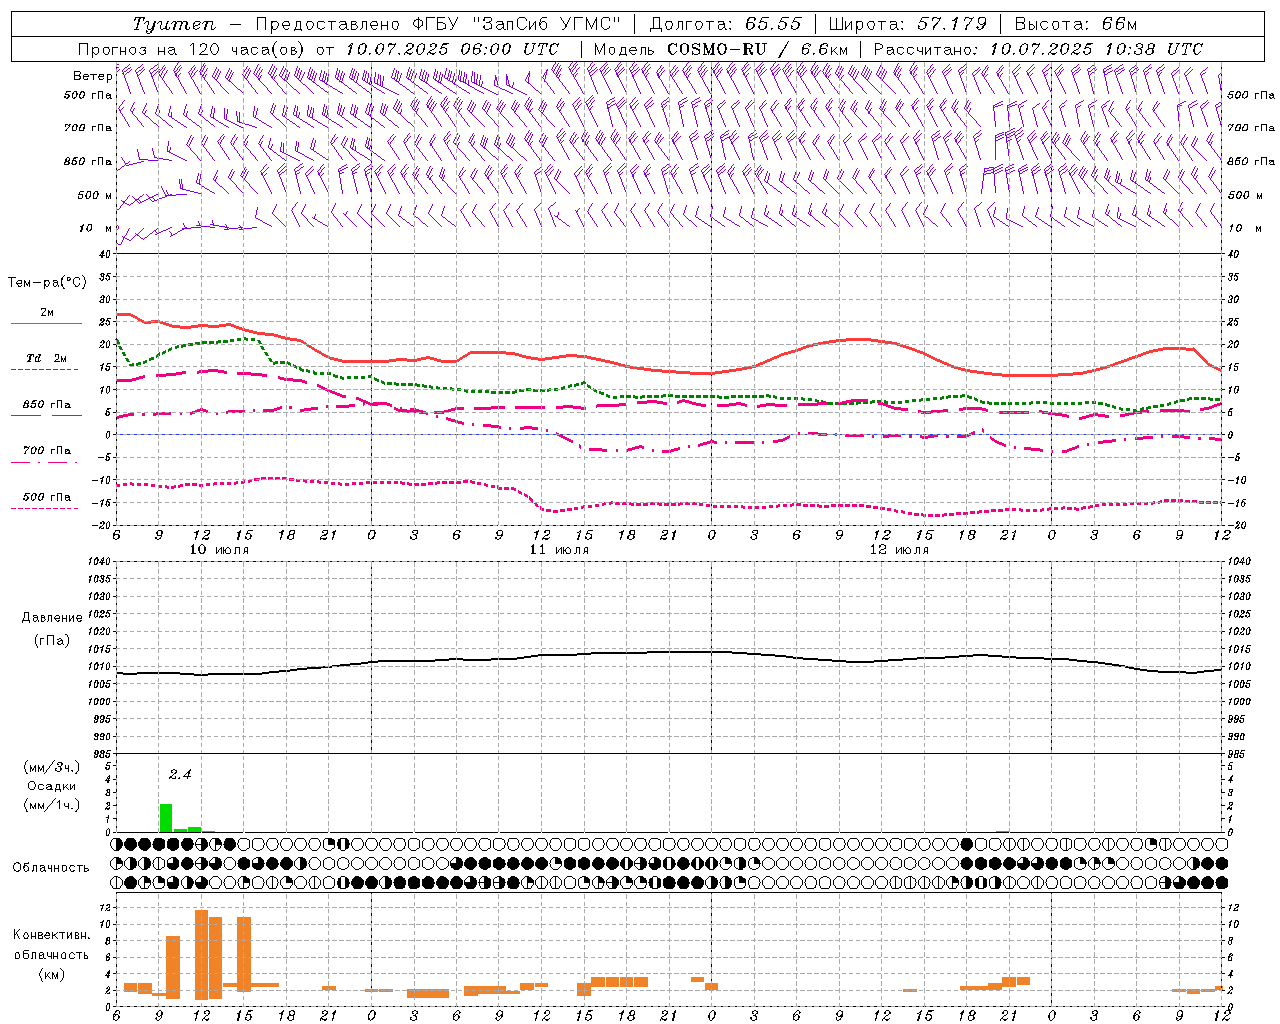
Task: Select the 'Прогноз на 120 часа(ов)' forecast header
Action: pyautogui.click(x=192, y=49)
